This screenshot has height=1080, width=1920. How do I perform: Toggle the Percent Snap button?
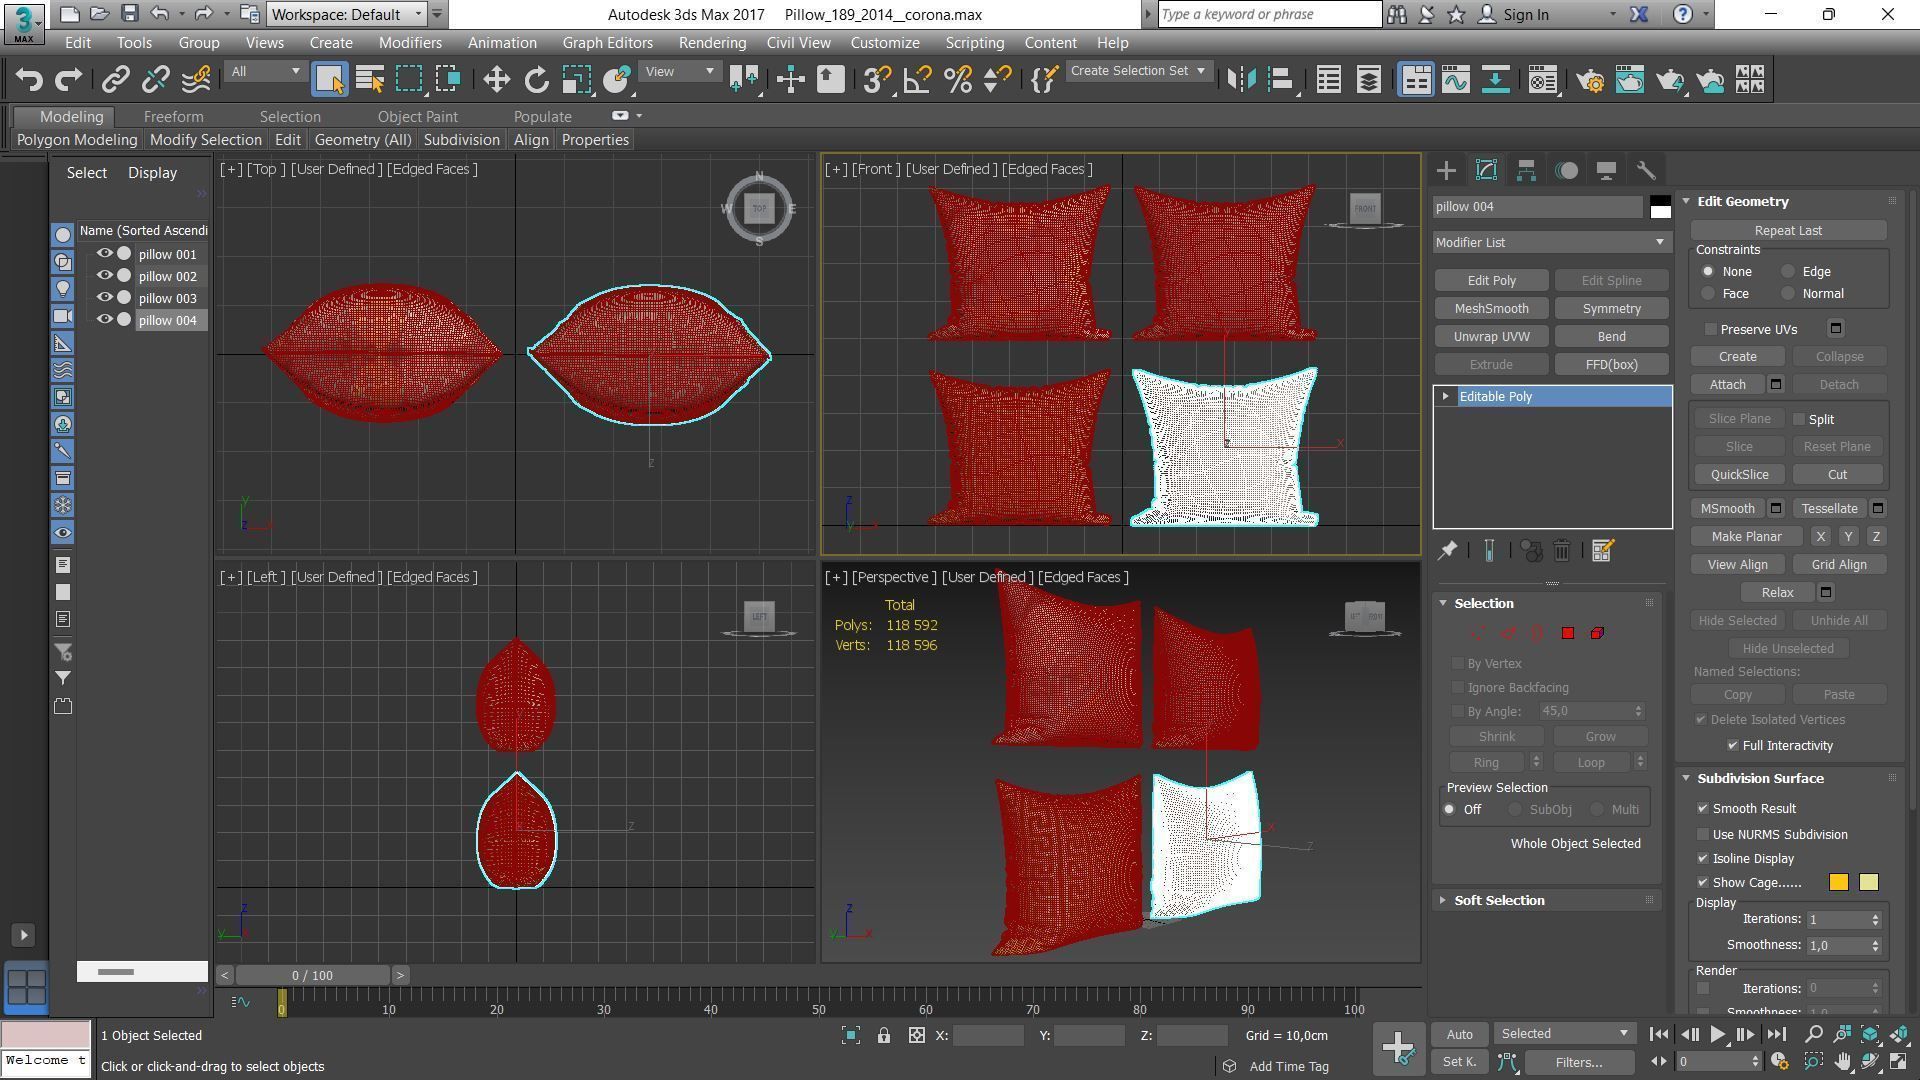point(958,80)
